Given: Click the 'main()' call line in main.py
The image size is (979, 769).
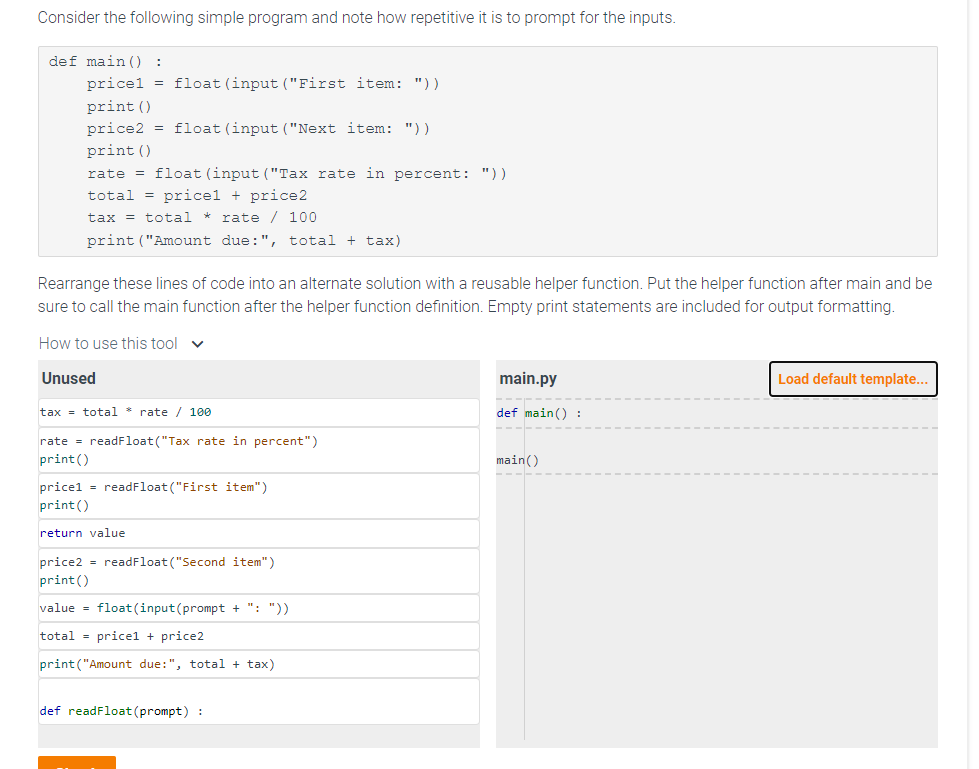Looking at the screenshot, I should [513, 459].
